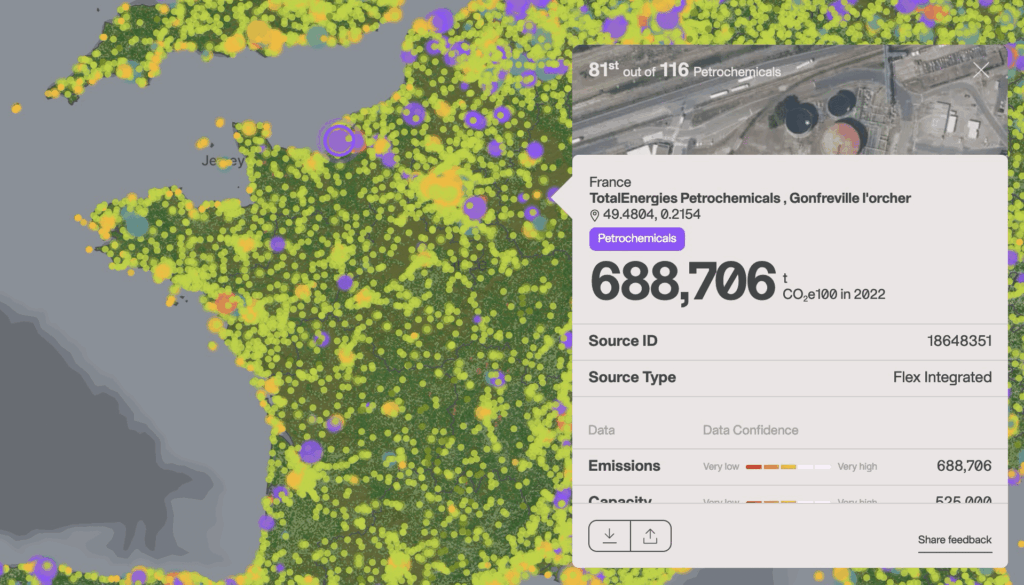
Task: Open the Share feedback link
Action: [955, 540]
